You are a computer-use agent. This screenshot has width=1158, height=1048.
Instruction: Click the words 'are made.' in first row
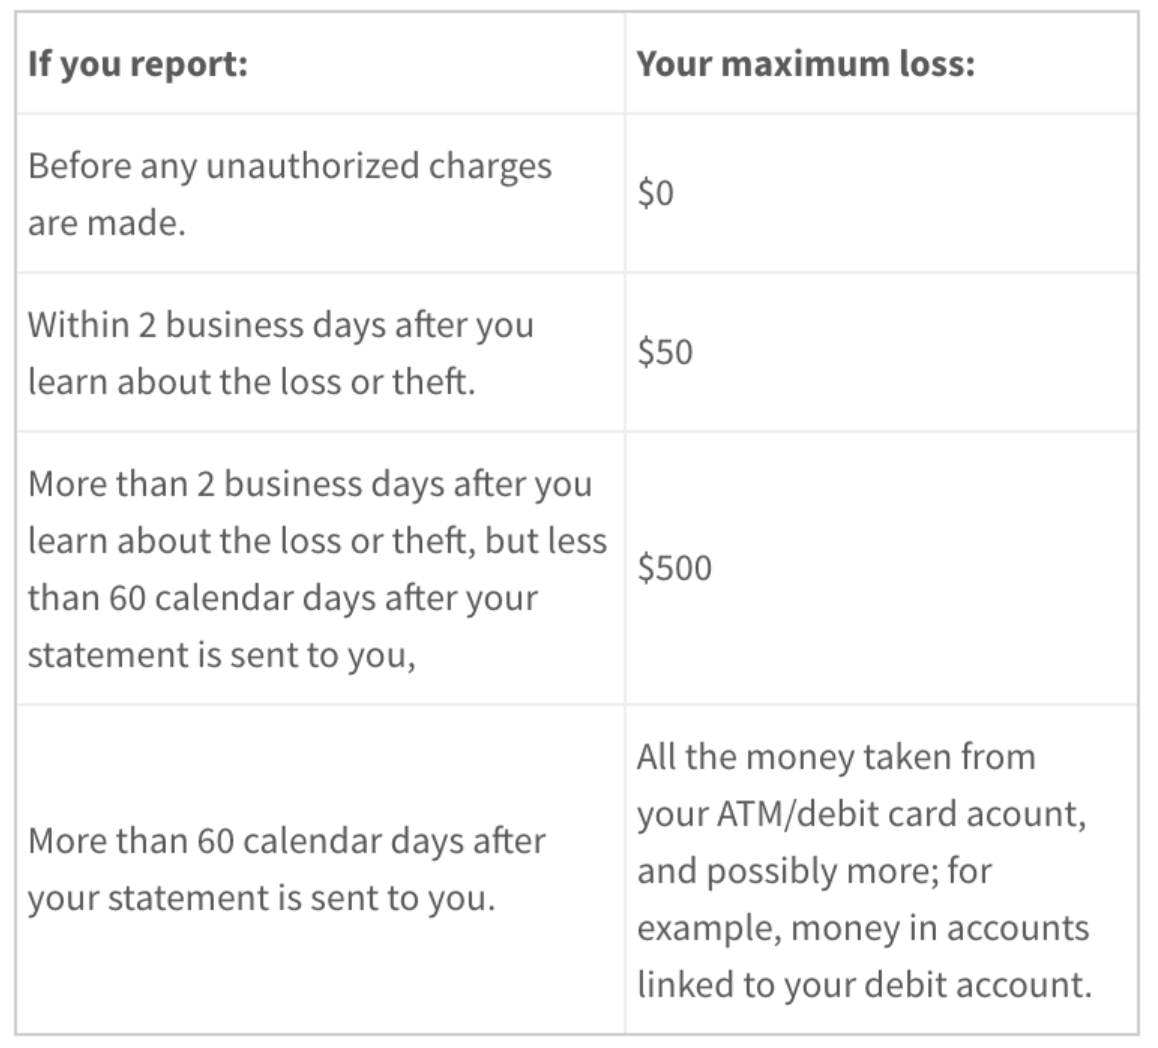pyautogui.click(x=106, y=223)
